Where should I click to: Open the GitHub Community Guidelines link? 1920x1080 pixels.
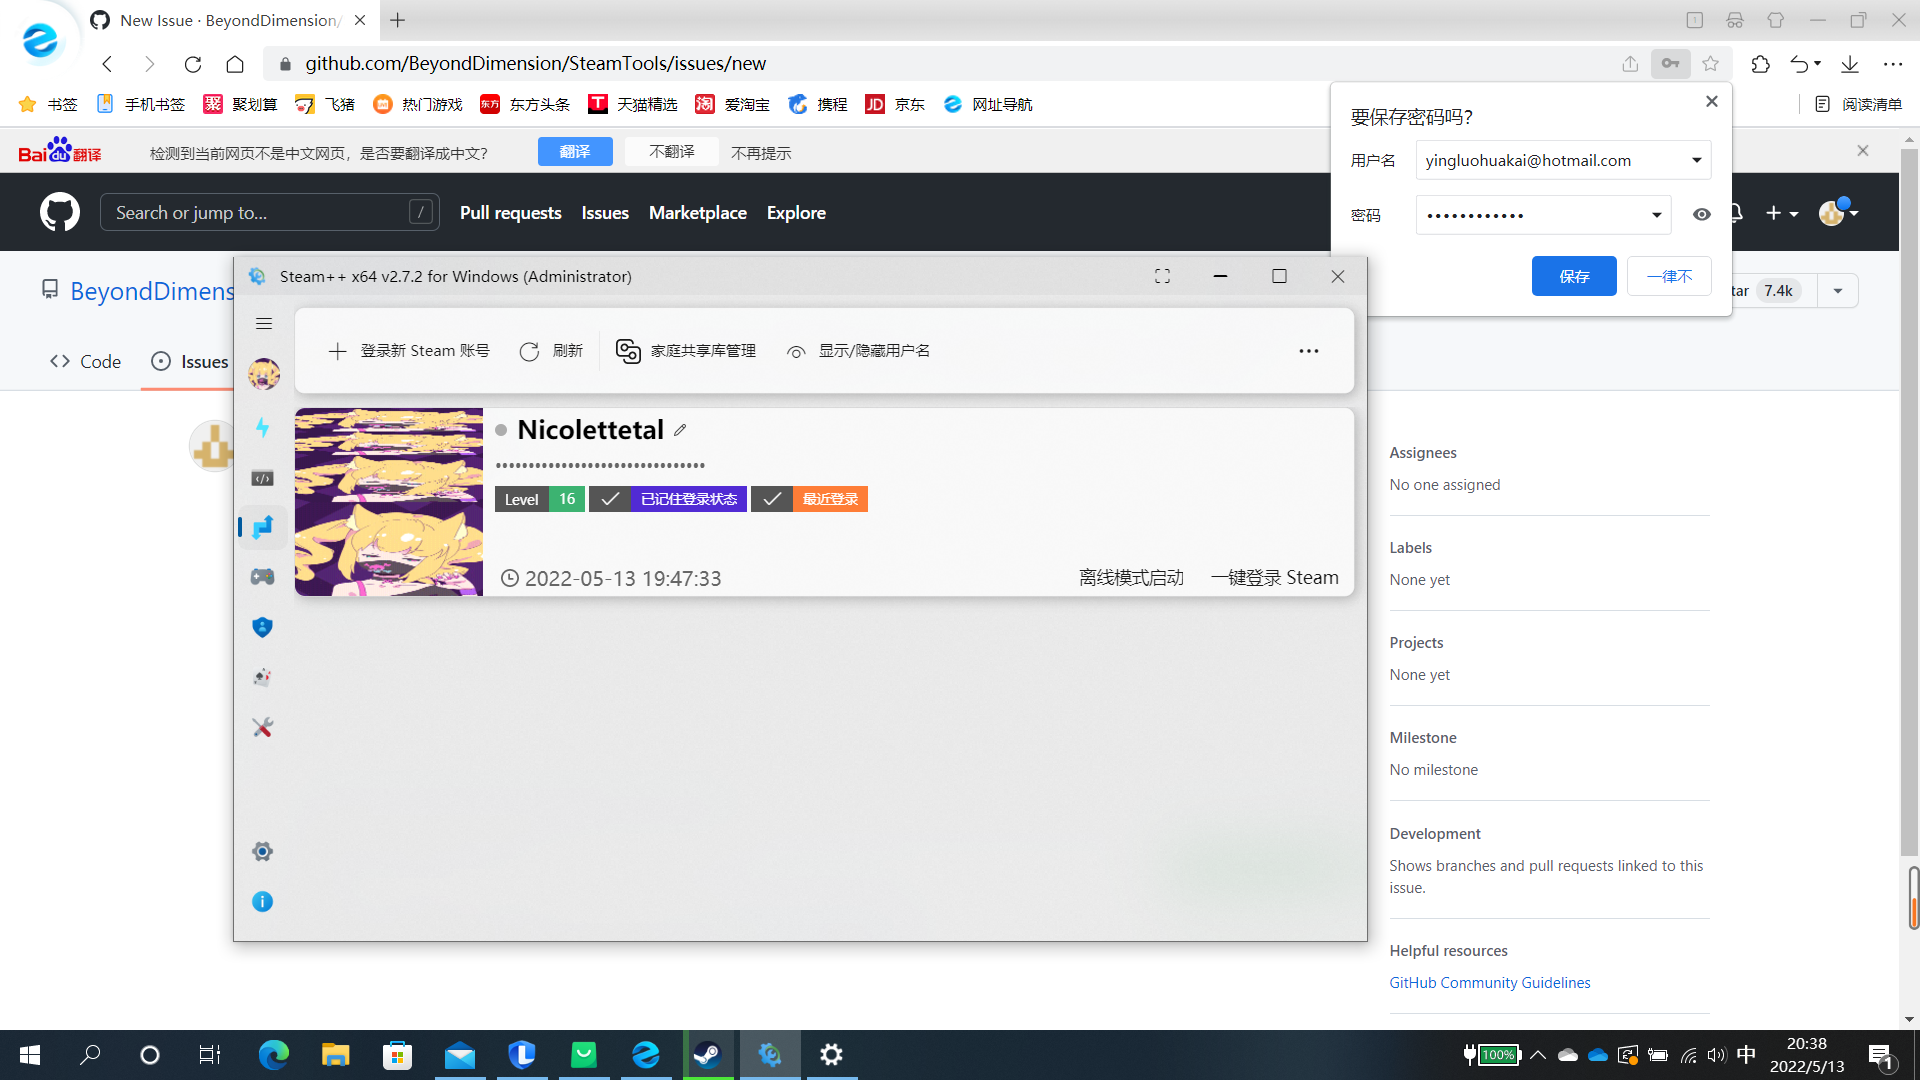point(1490,983)
